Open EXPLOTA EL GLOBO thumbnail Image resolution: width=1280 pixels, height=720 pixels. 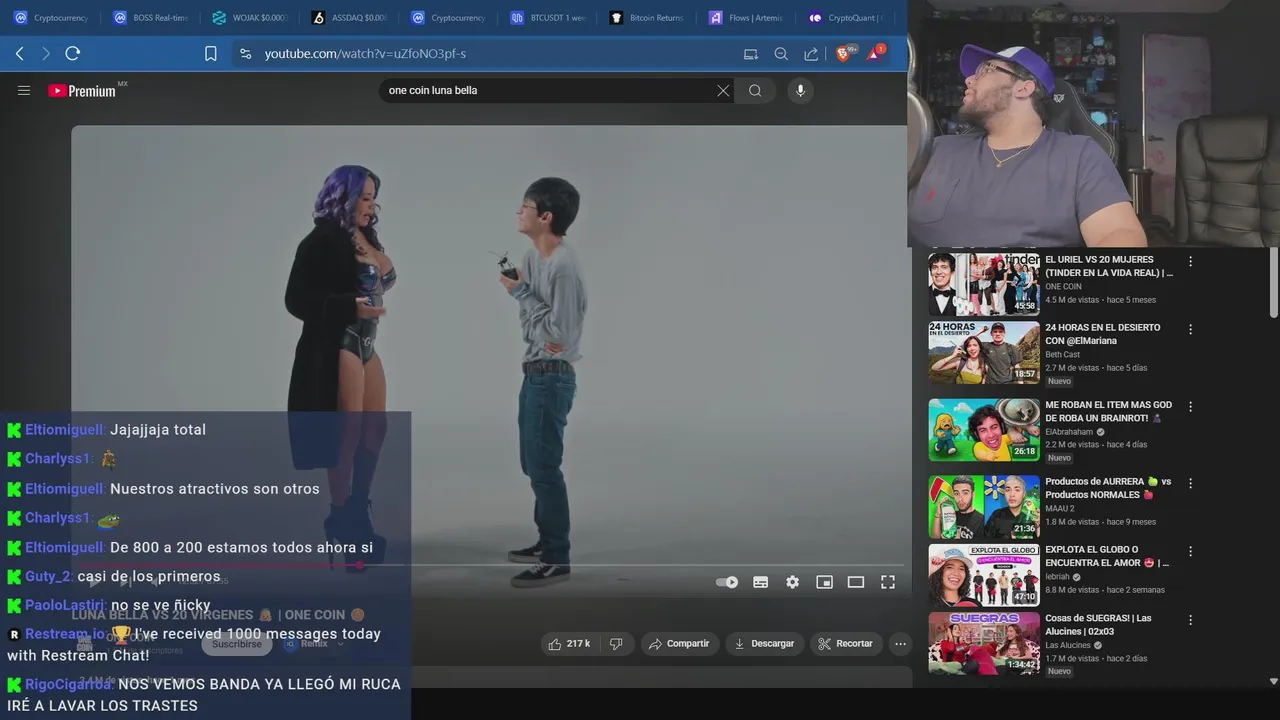tap(984, 574)
